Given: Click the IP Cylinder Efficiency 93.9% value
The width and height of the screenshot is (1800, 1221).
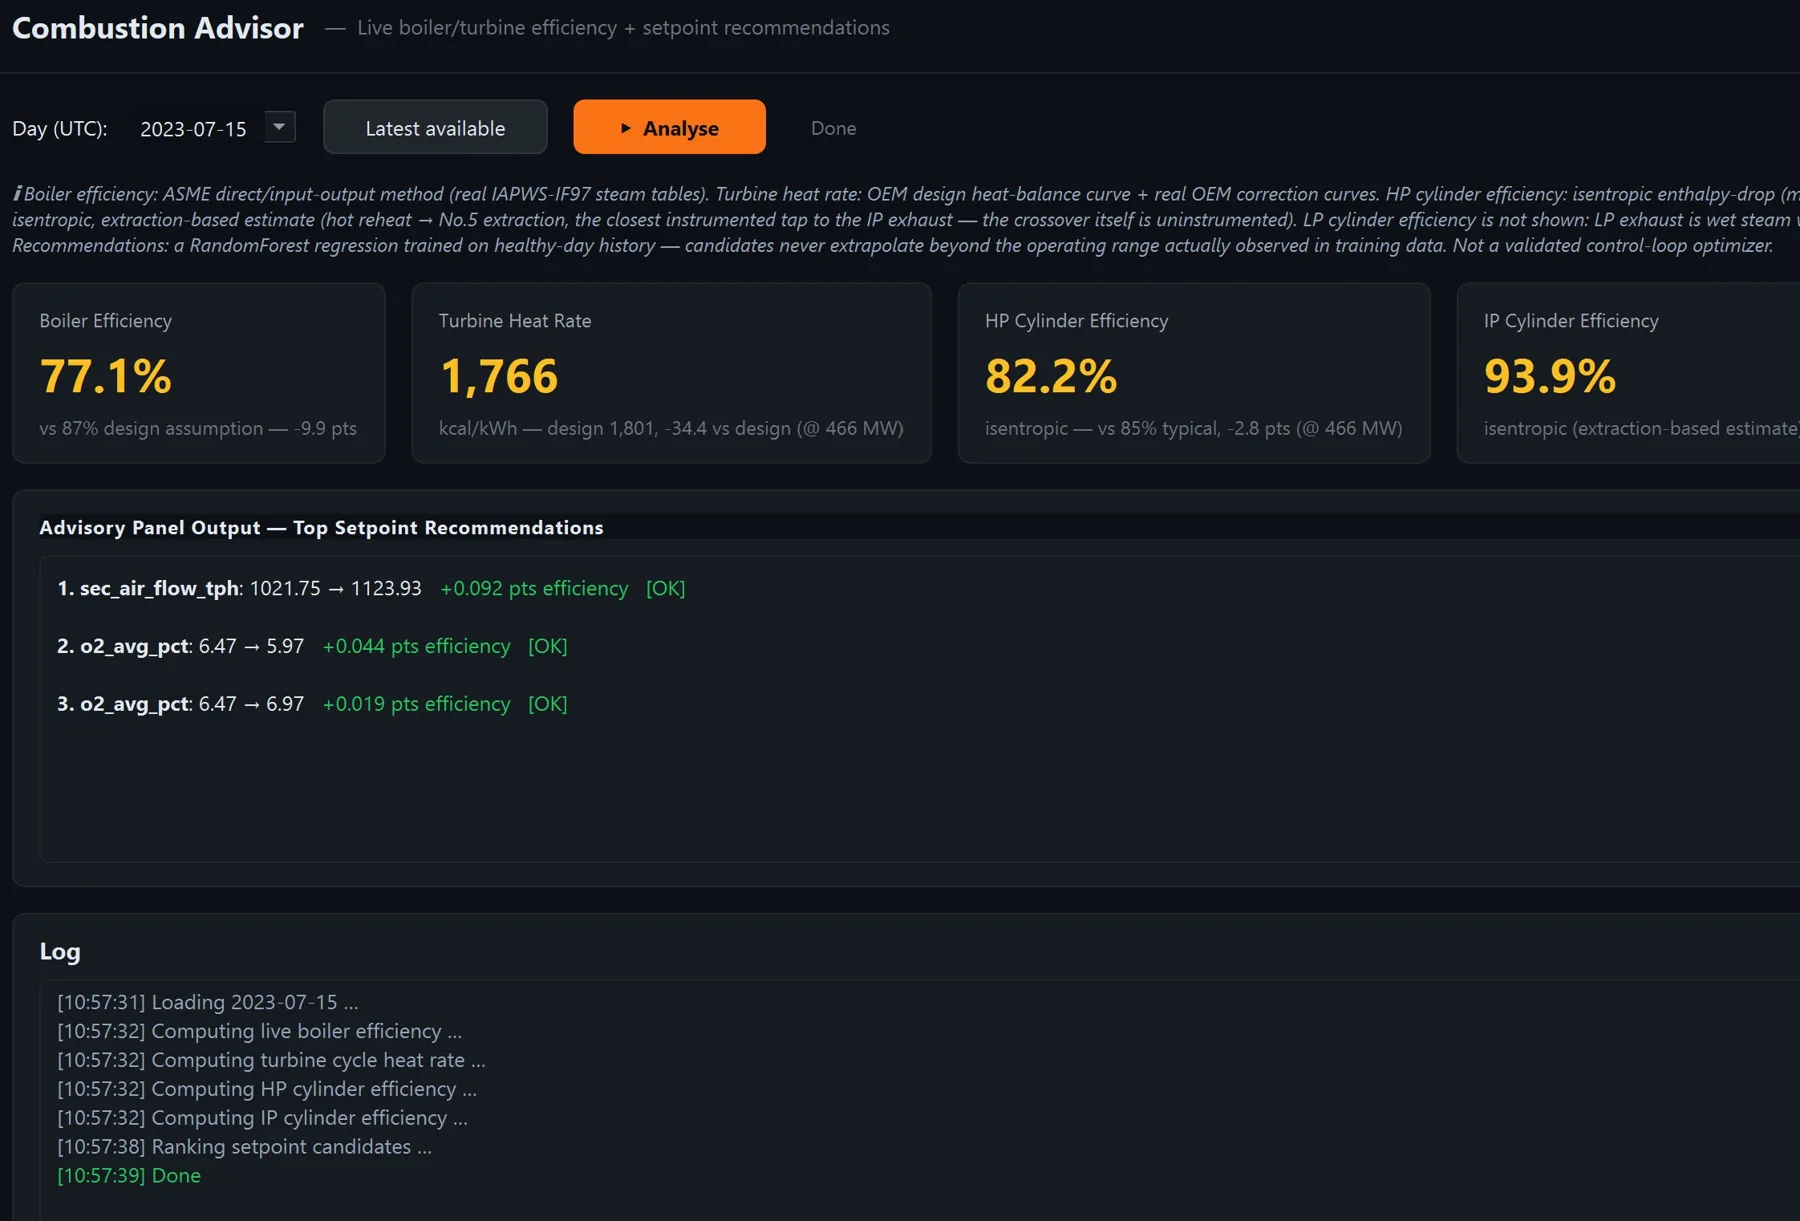Looking at the screenshot, I should coord(1550,376).
